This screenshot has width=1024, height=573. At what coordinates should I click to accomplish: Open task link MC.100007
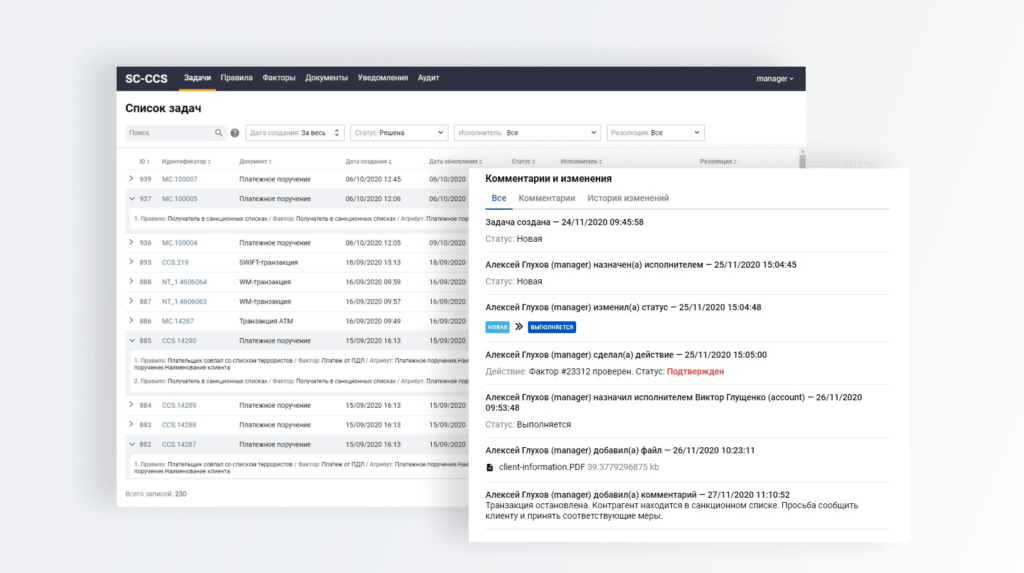[180, 179]
